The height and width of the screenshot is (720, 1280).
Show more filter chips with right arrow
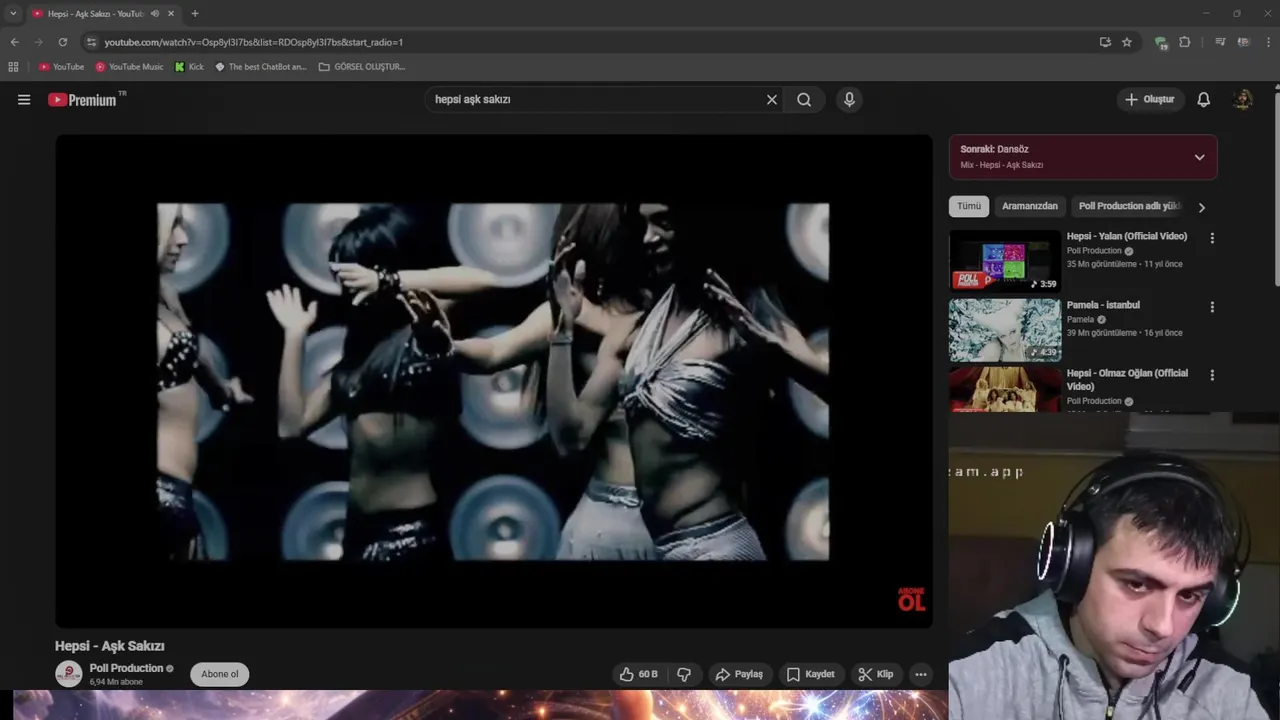[1201, 207]
